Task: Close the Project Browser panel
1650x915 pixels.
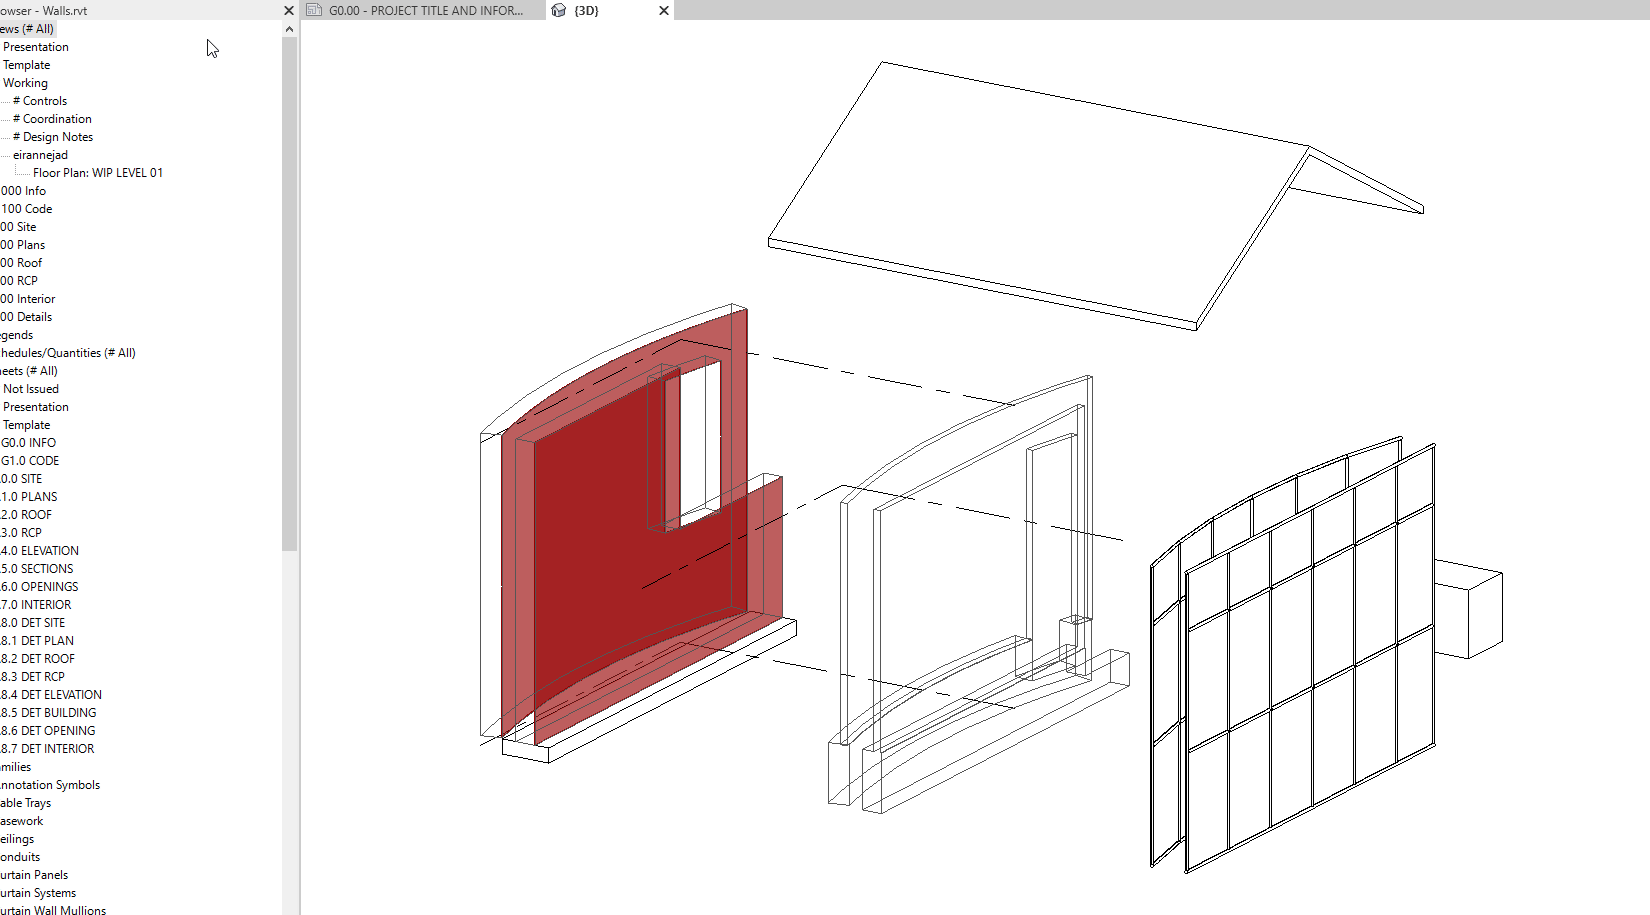Action: [289, 10]
